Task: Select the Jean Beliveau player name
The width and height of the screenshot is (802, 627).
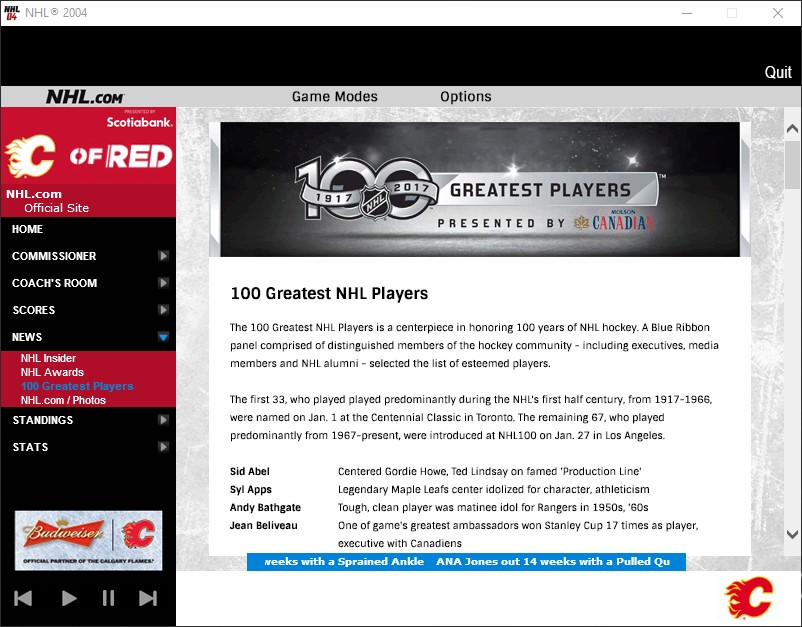Action: pos(263,525)
